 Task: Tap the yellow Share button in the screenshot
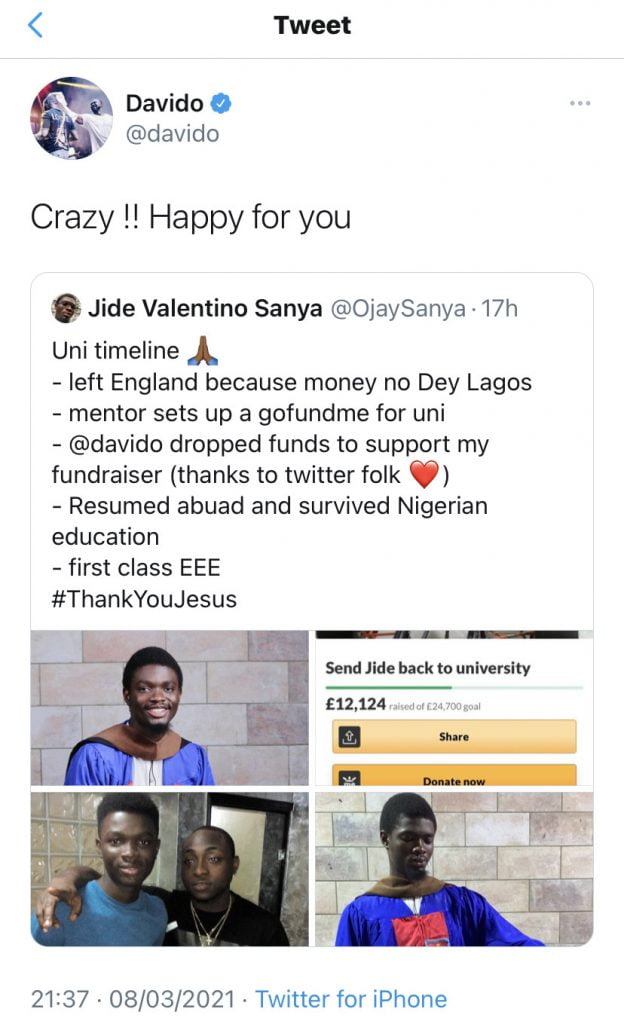(454, 736)
